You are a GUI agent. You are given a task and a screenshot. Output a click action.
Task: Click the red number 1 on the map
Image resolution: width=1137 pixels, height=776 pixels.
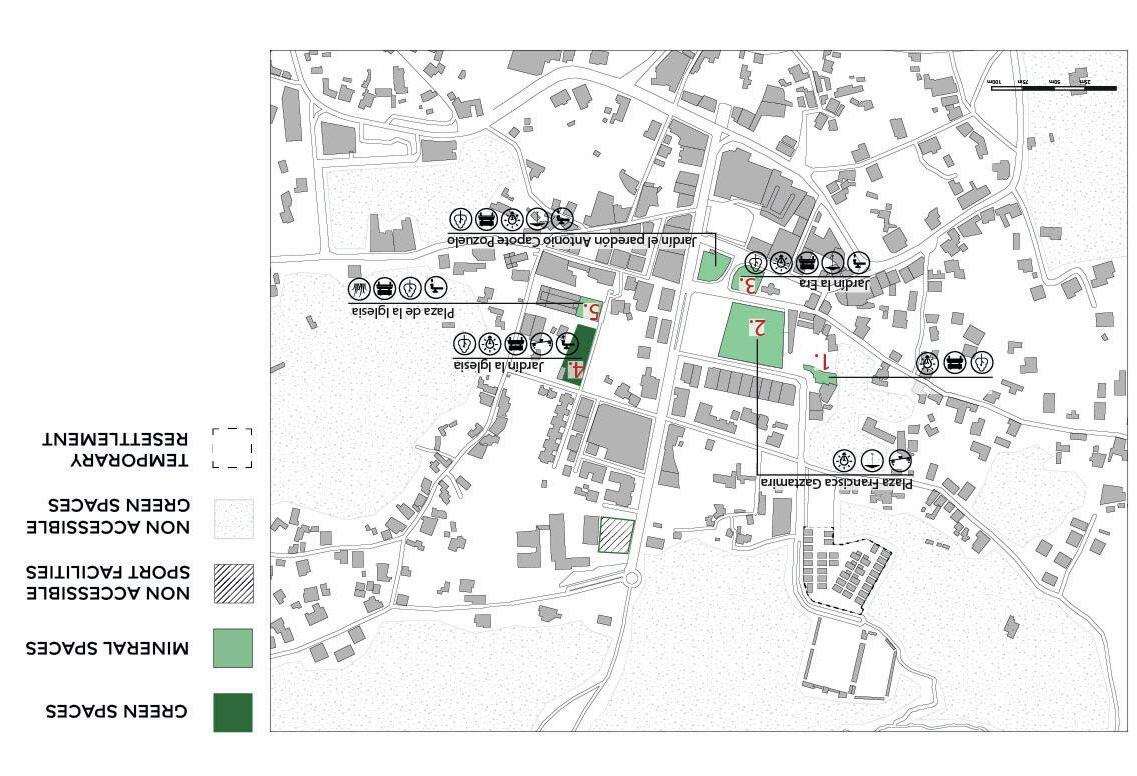[x=821, y=360]
